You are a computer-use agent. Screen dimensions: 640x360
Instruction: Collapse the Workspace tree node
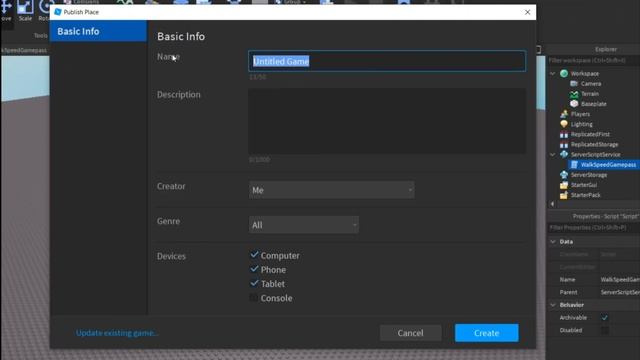[x=553, y=73]
